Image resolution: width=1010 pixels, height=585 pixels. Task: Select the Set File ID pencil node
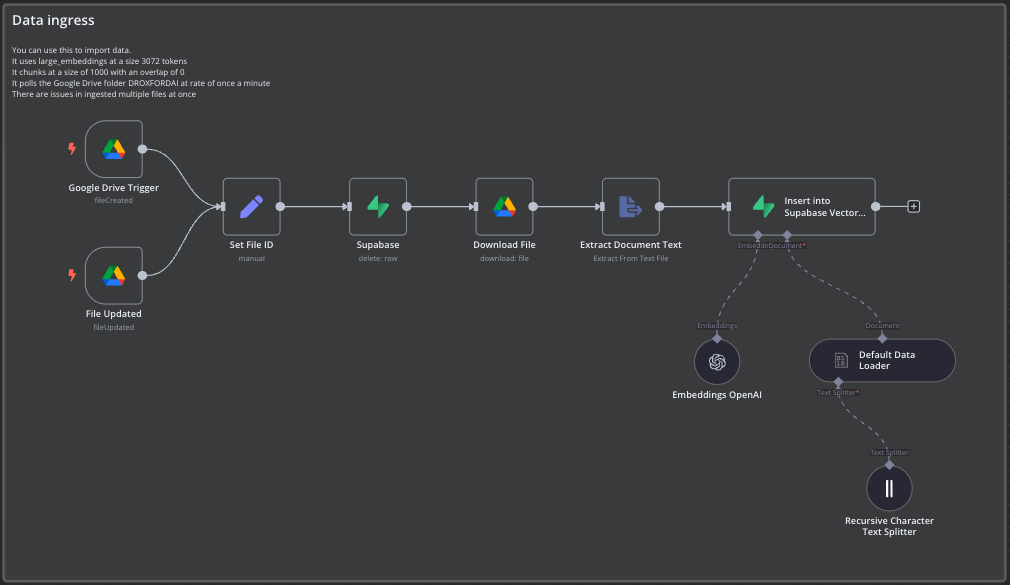tap(251, 206)
